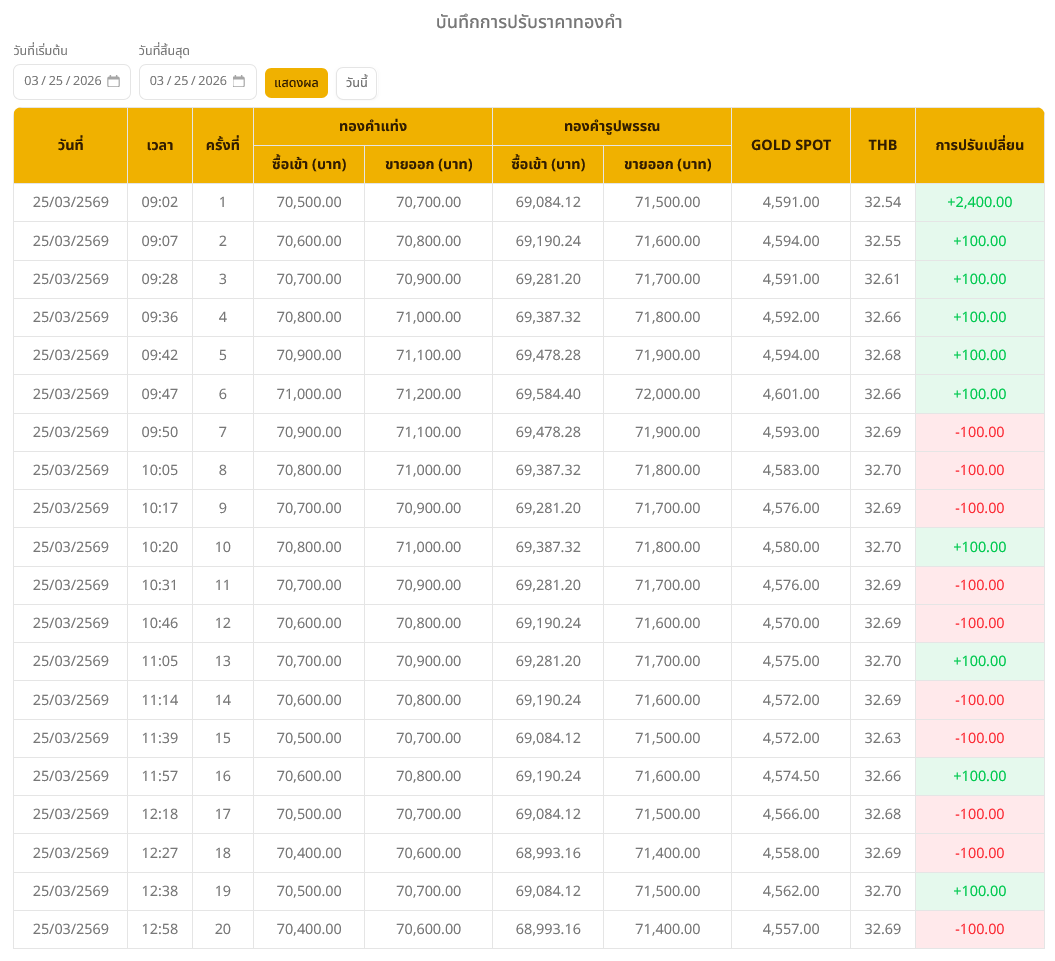Select the วันที่ column header
This screenshot has height=961, width=1055.
70,145
